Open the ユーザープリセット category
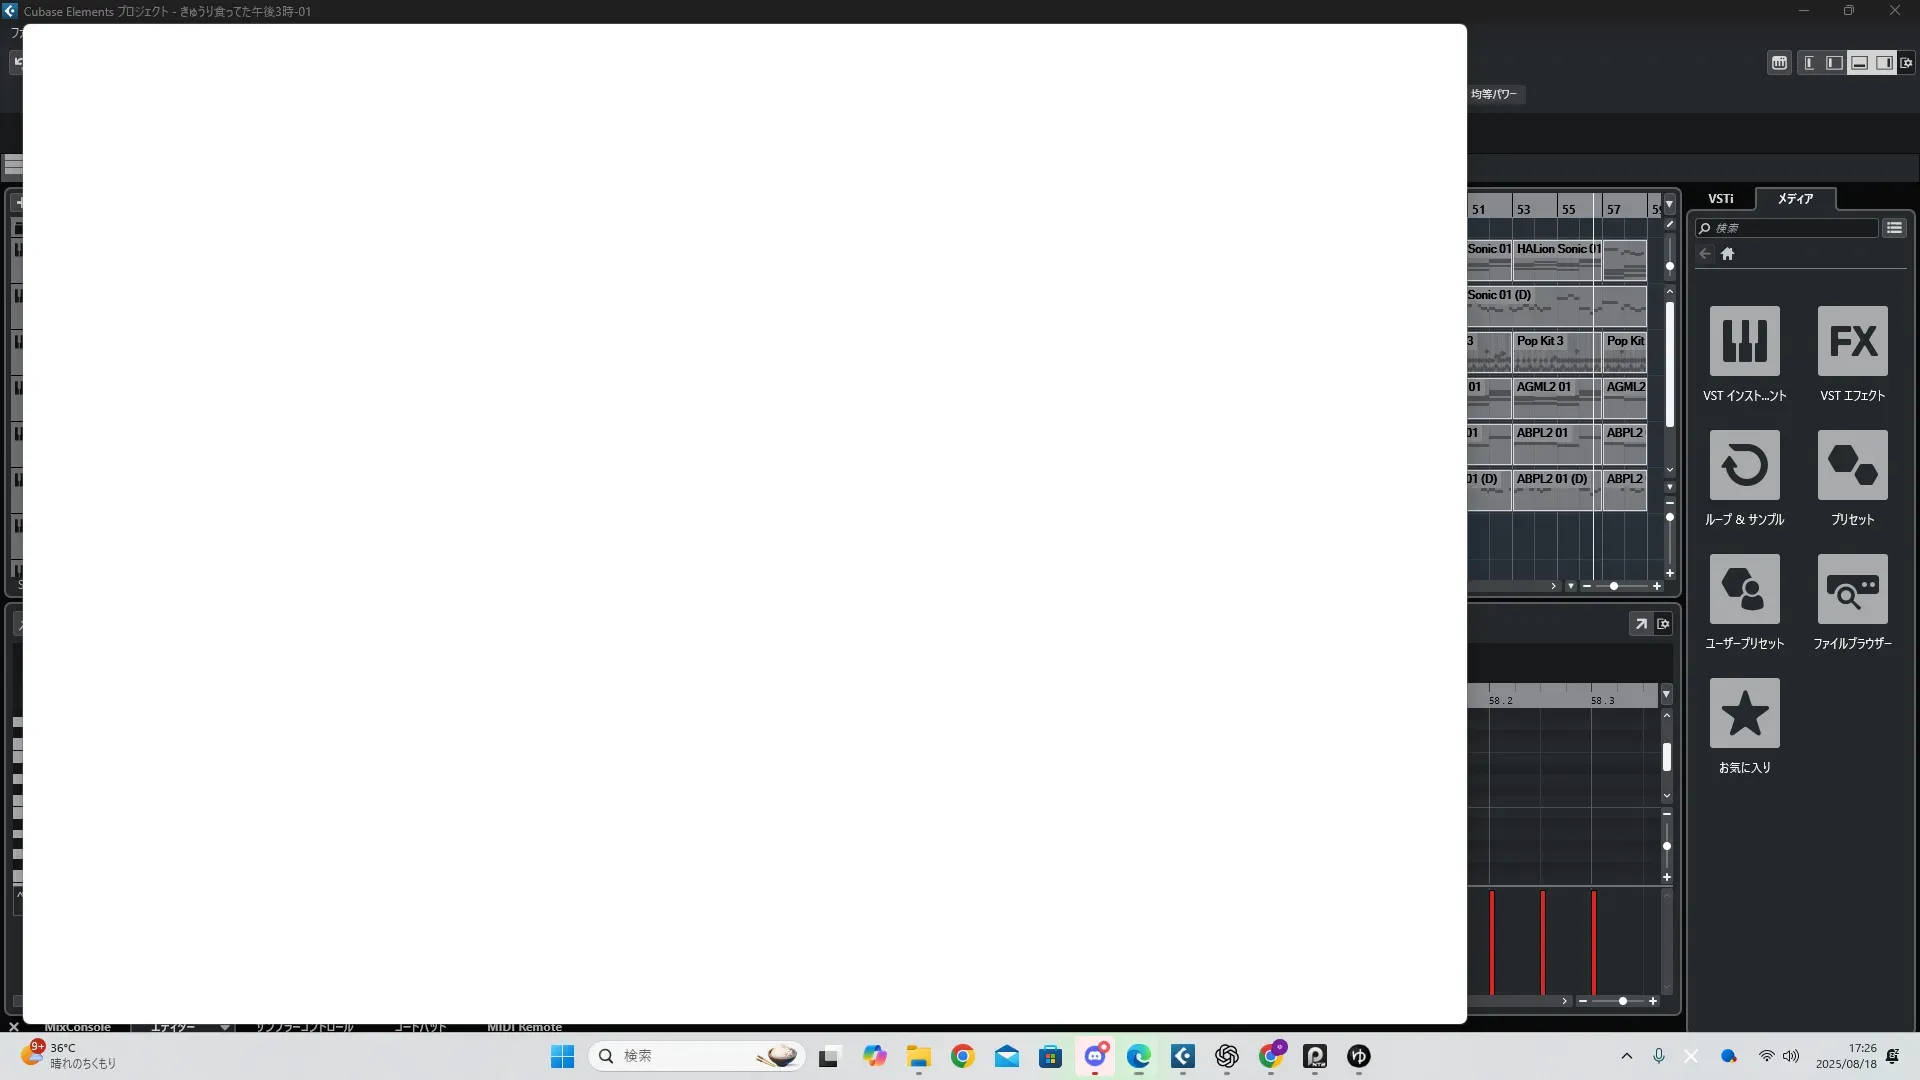Image resolution: width=1920 pixels, height=1080 pixels. tap(1744, 590)
